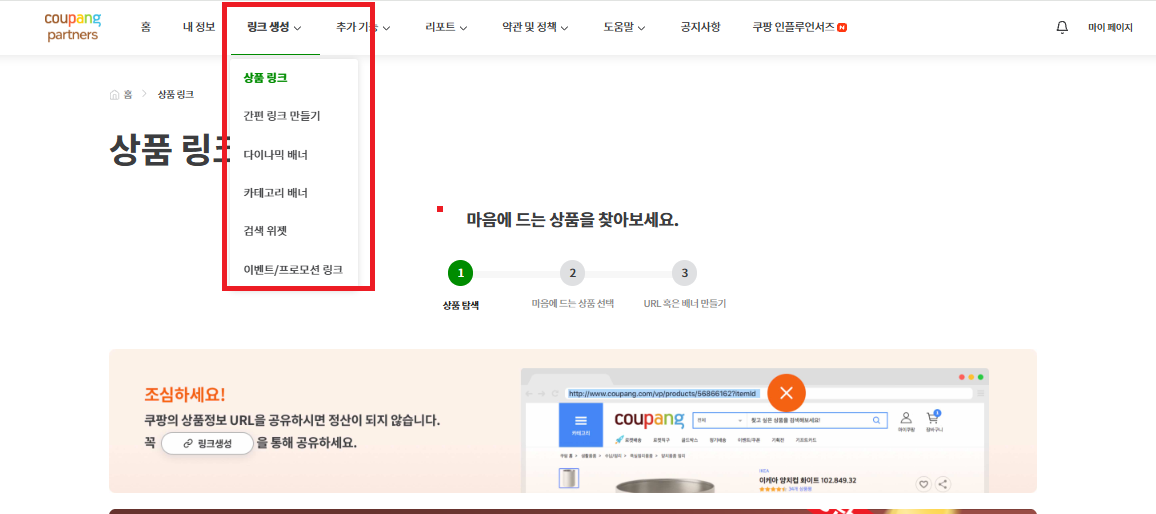Open 공지사항 in top navigation

tap(700, 27)
